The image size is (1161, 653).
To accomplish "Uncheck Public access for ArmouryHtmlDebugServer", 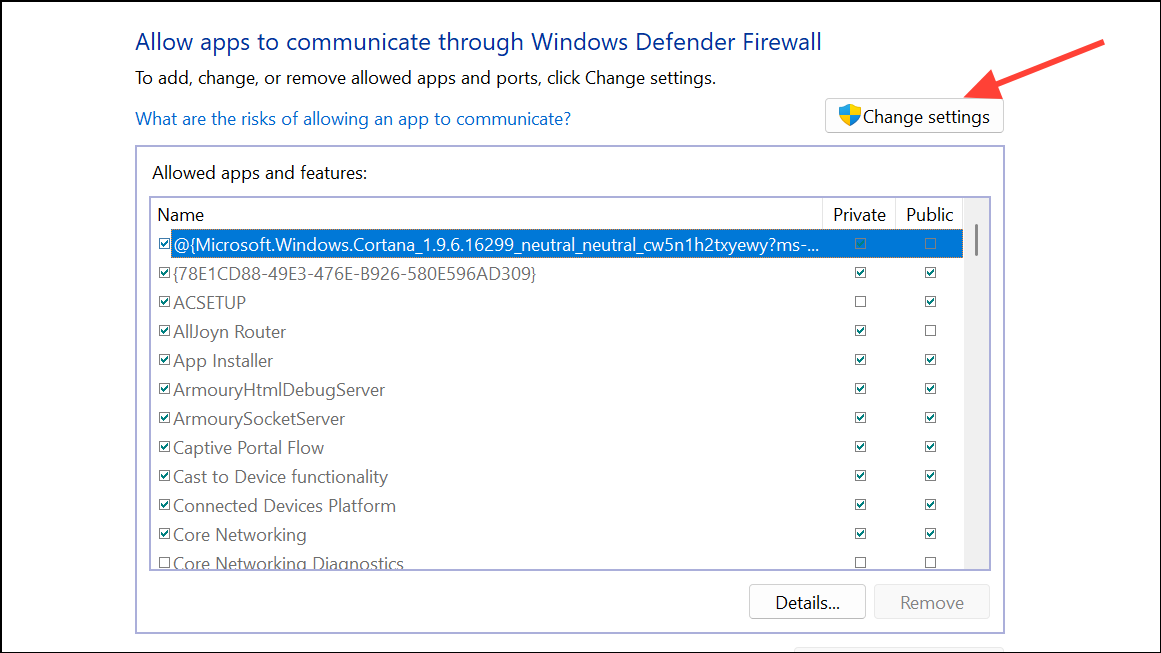I will pyautogui.click(x=930, y=388).
